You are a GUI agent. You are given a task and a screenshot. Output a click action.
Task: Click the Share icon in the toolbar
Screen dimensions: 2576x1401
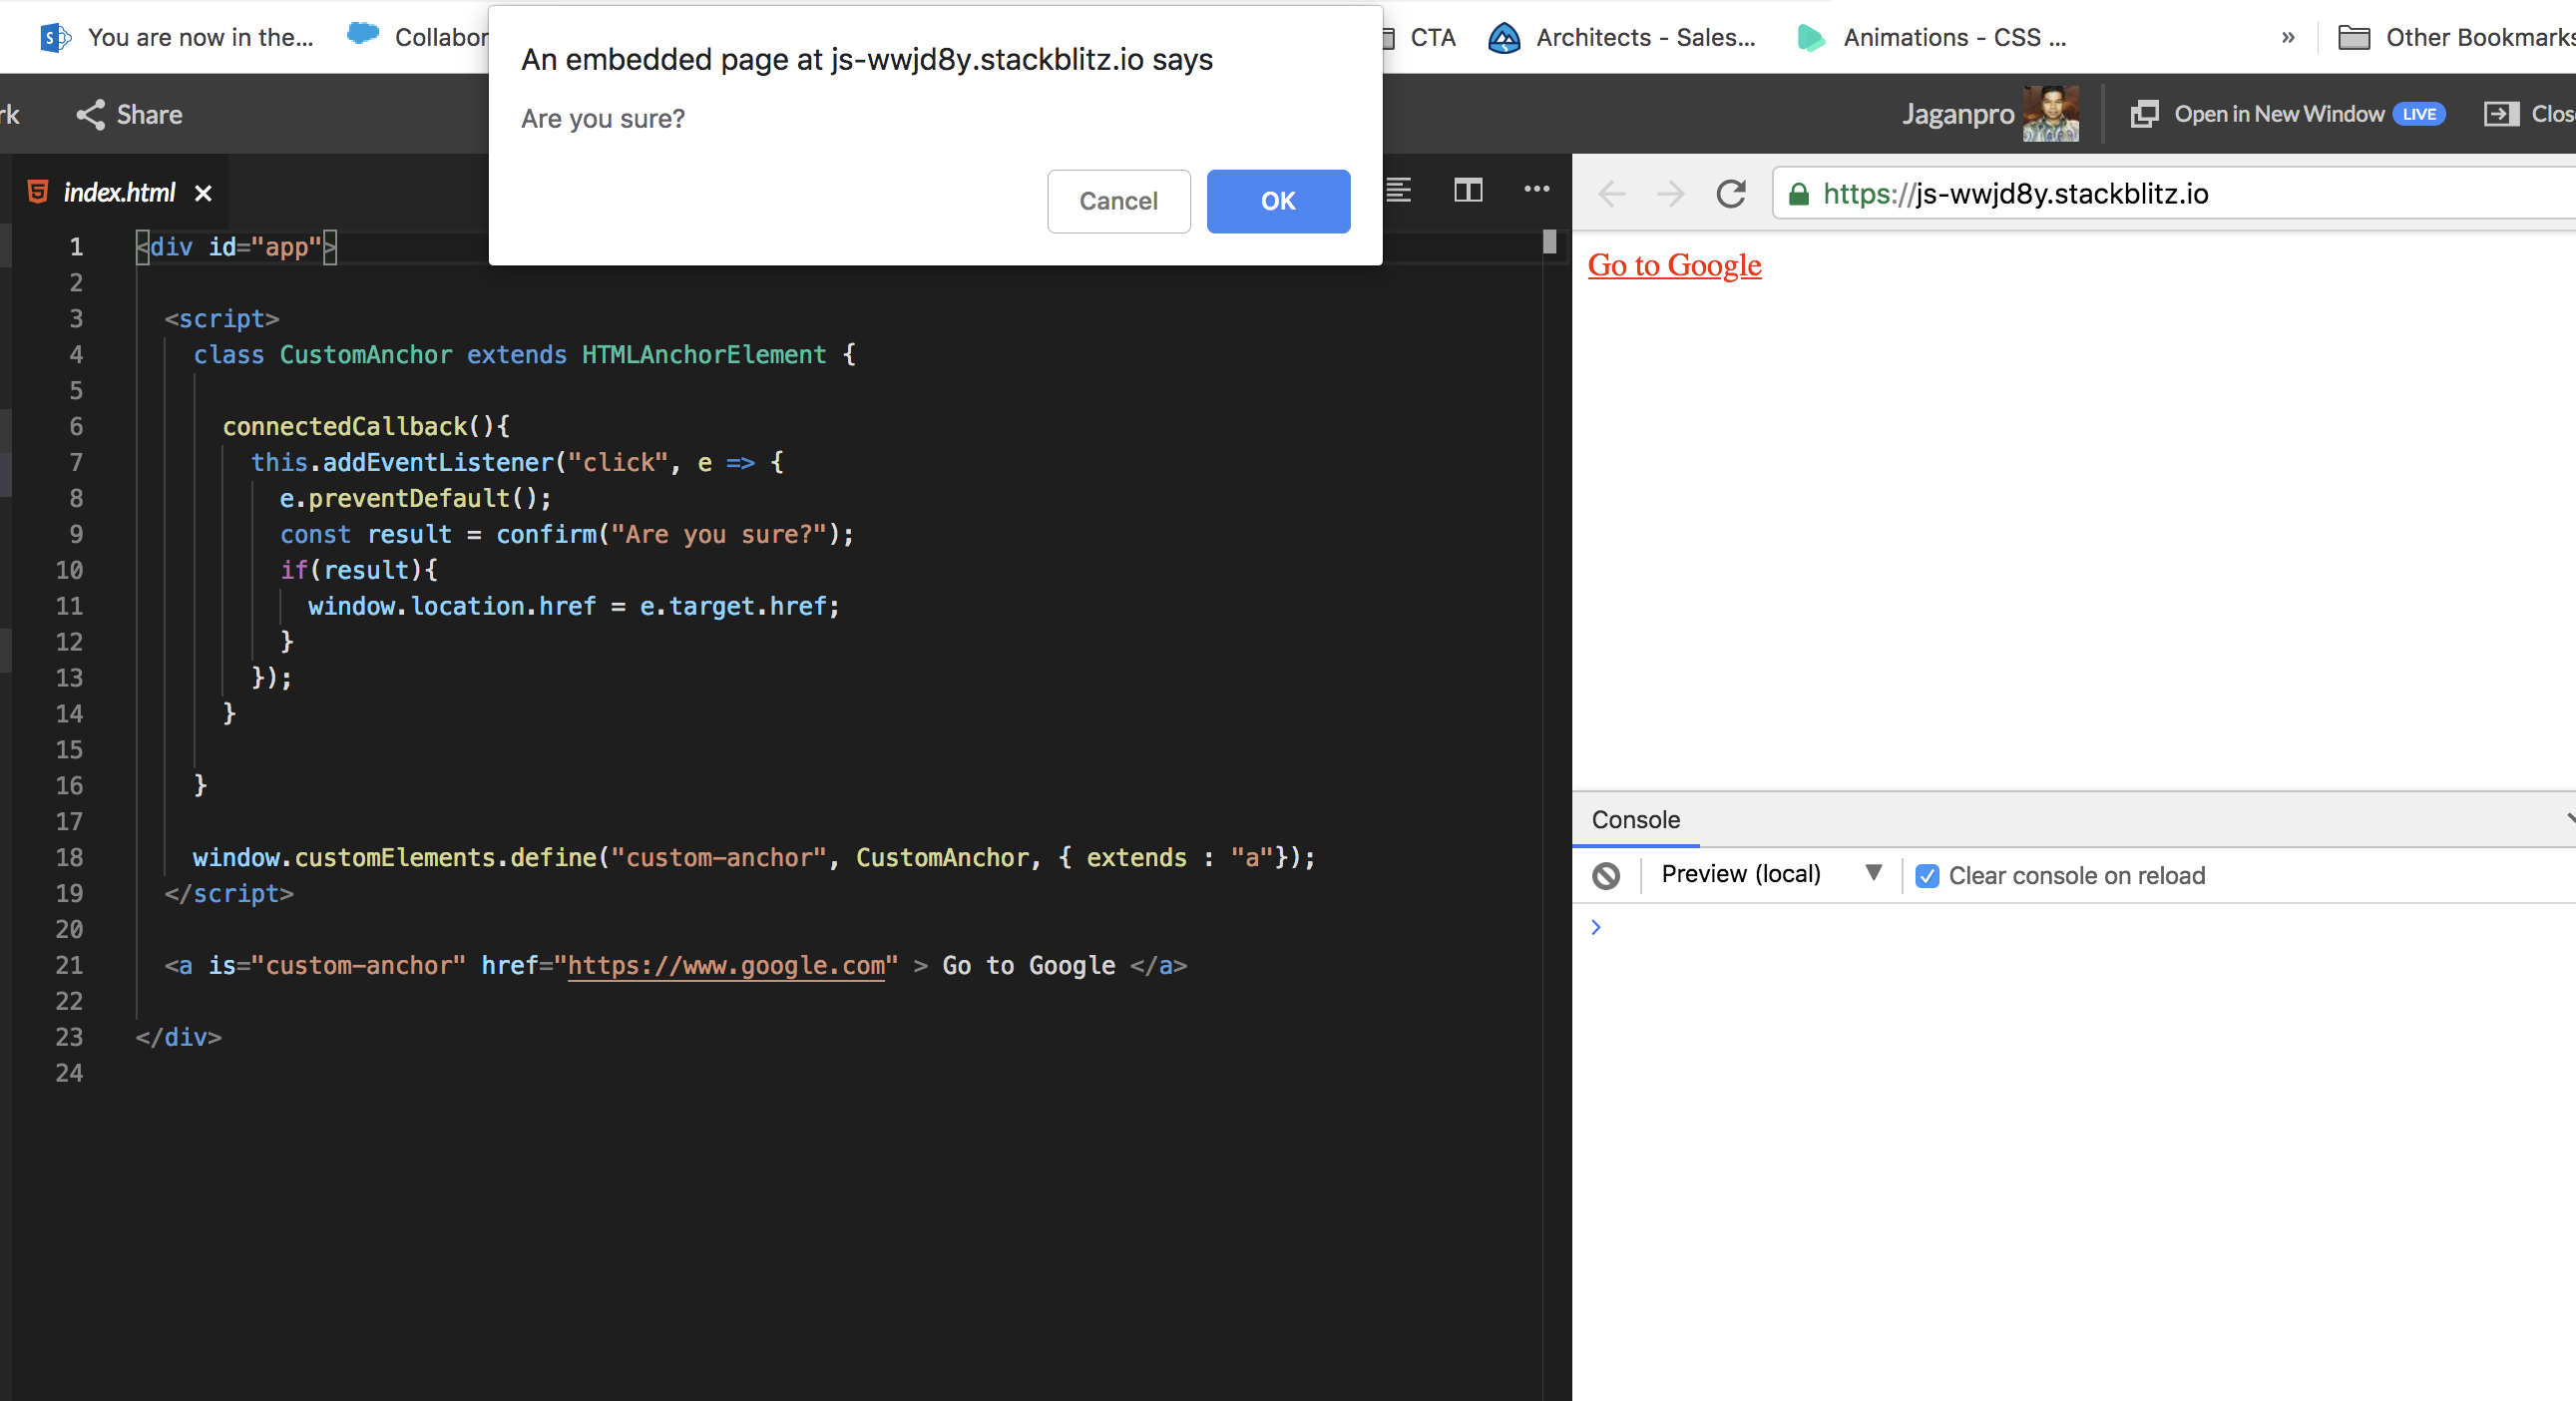point(91,115)
